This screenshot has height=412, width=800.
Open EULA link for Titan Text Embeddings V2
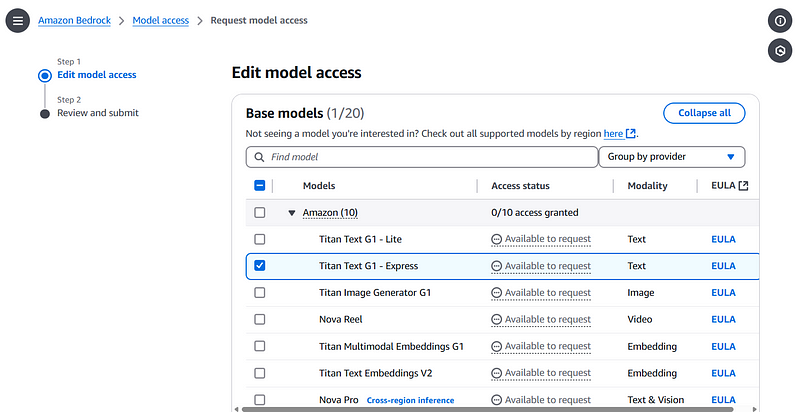[723, 373]
